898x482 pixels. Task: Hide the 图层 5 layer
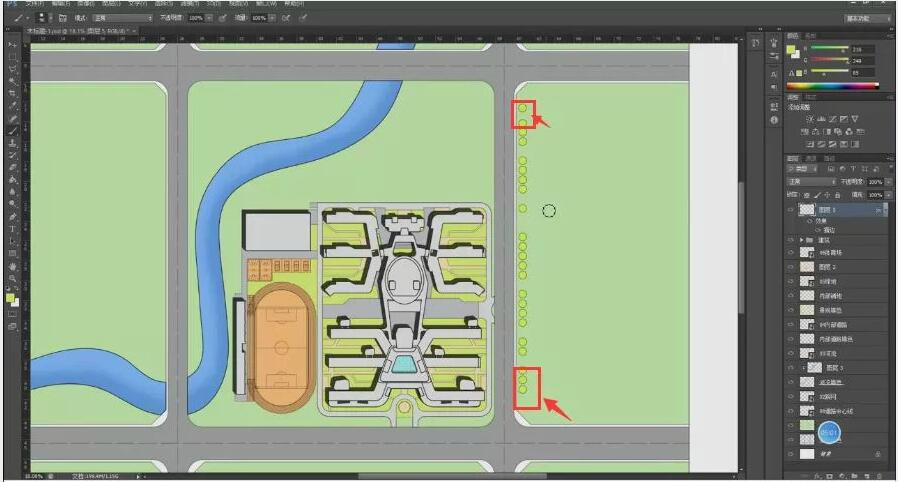click(791, 210)
